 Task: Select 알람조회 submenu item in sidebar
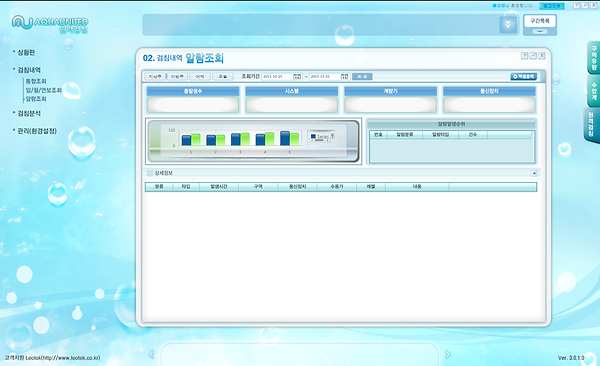(36, 99)
